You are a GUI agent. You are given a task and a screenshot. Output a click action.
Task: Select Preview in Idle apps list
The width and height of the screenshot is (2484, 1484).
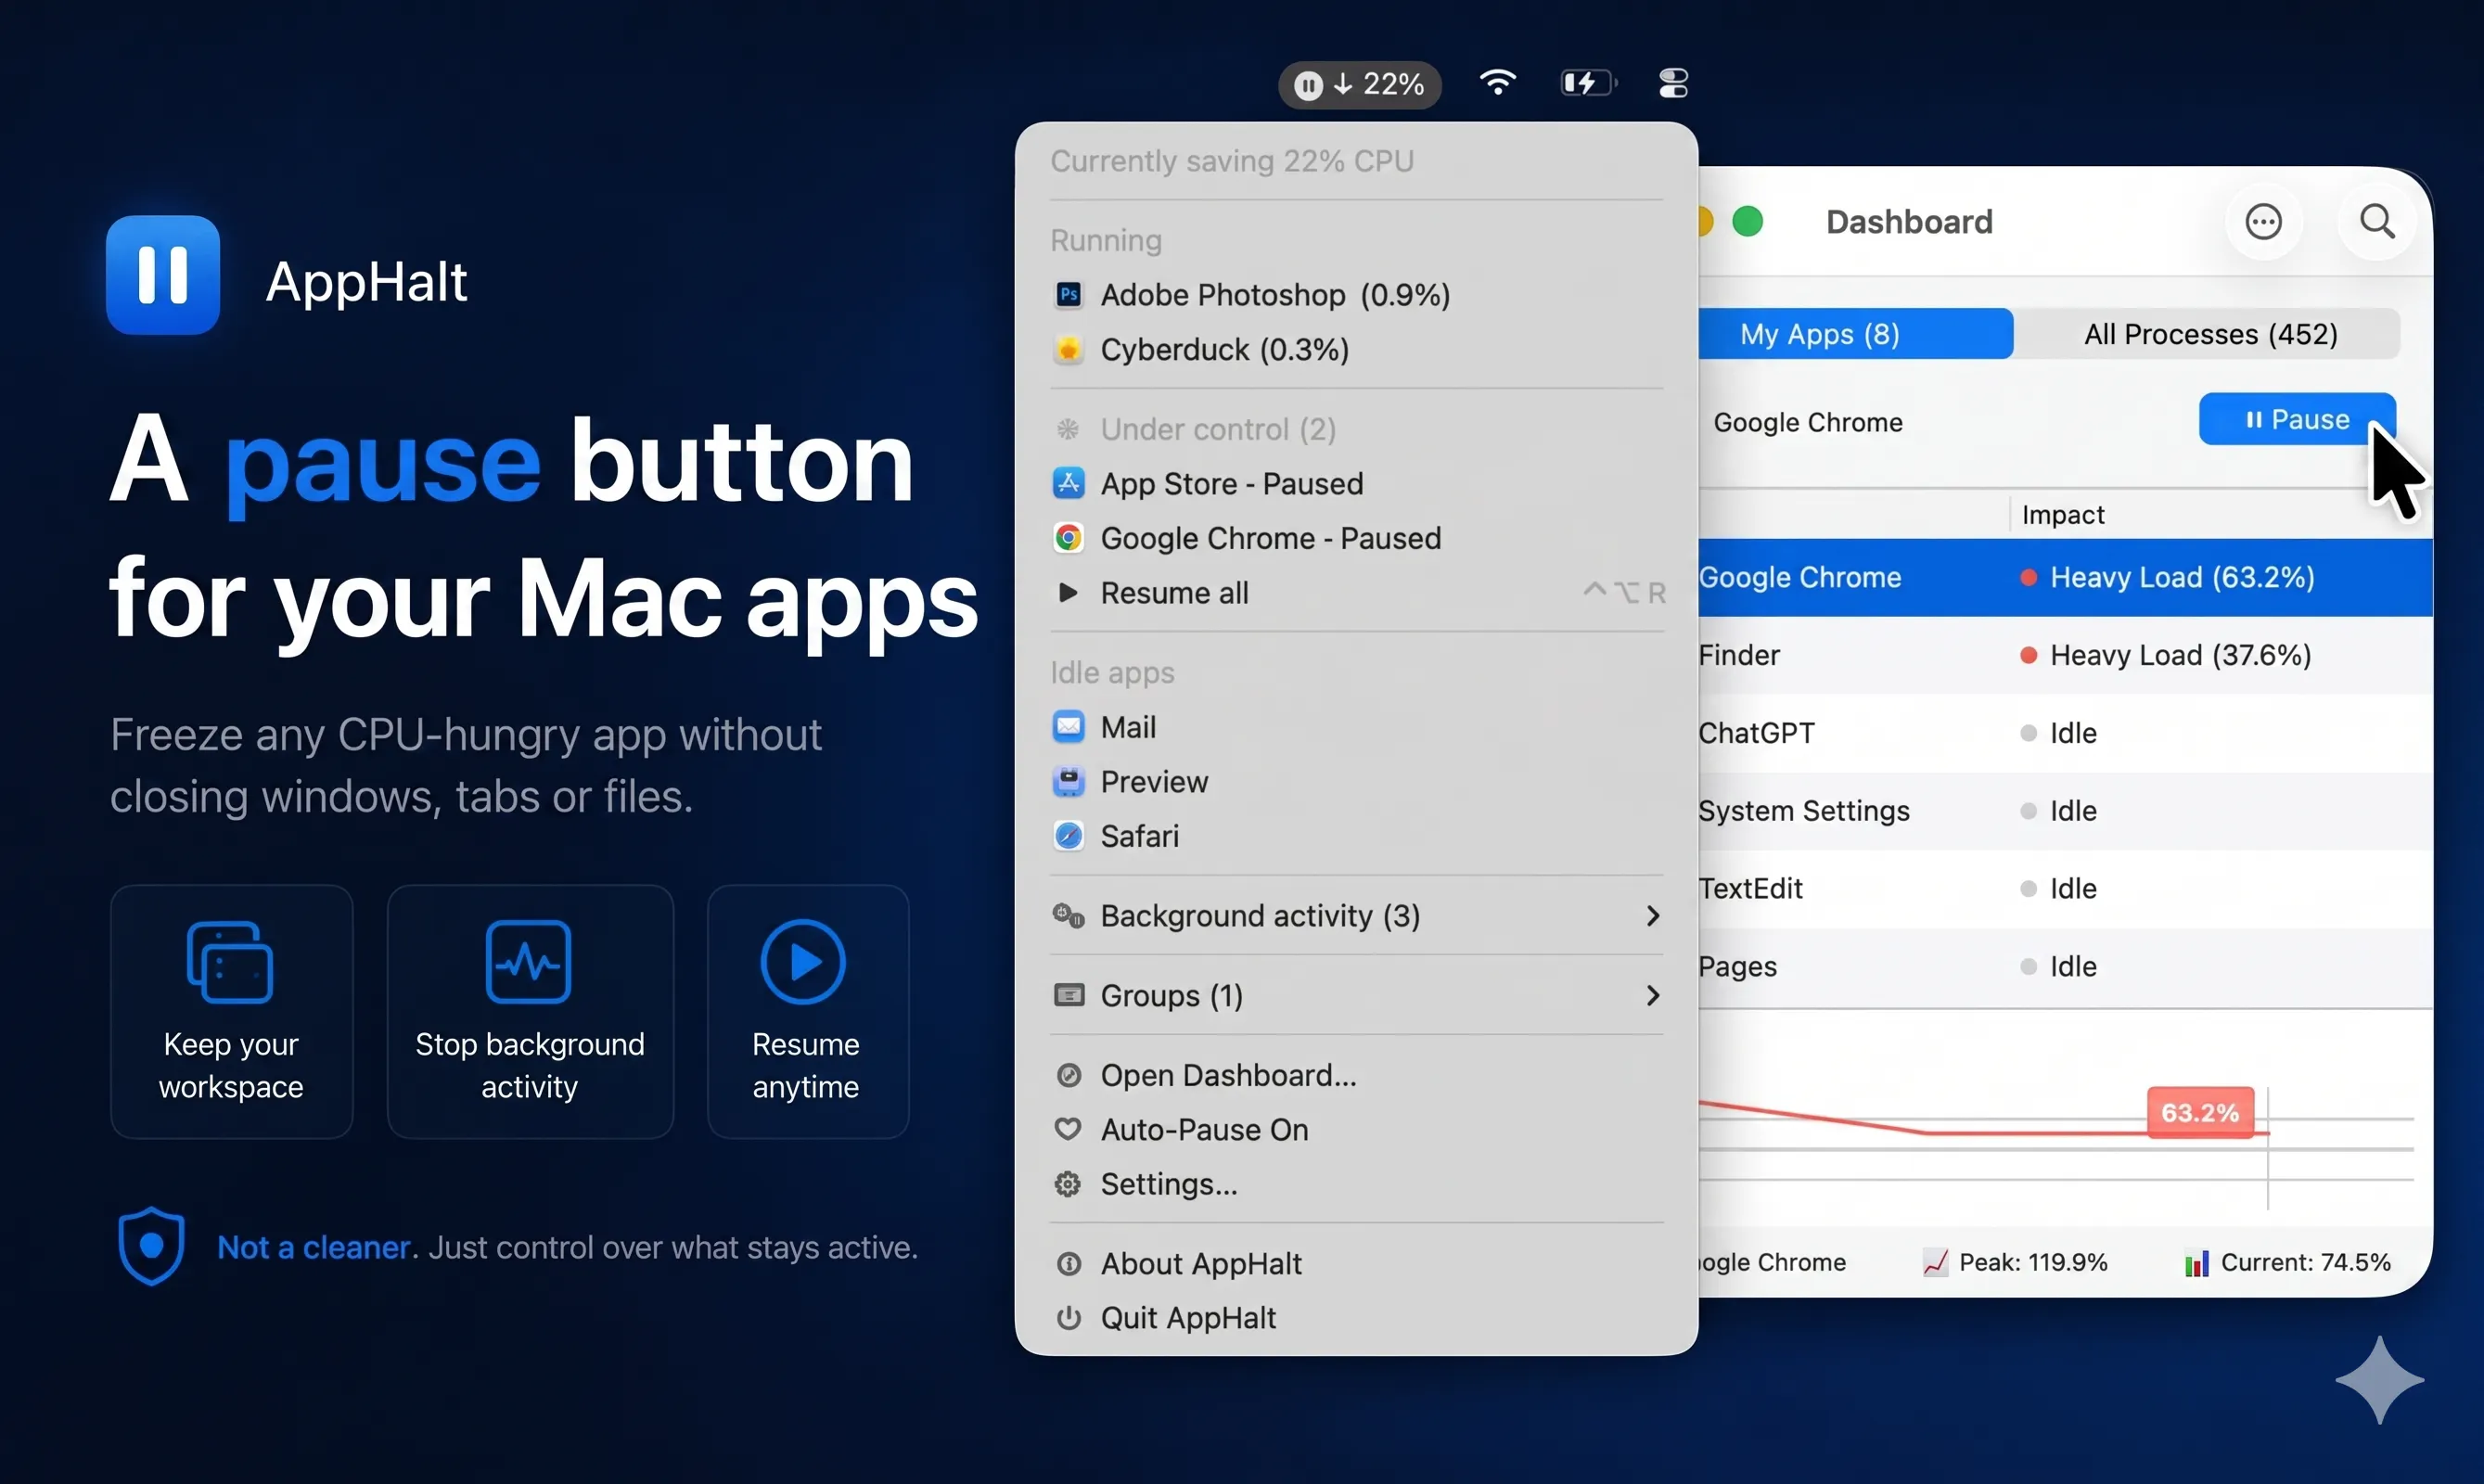click(1356, 781)
